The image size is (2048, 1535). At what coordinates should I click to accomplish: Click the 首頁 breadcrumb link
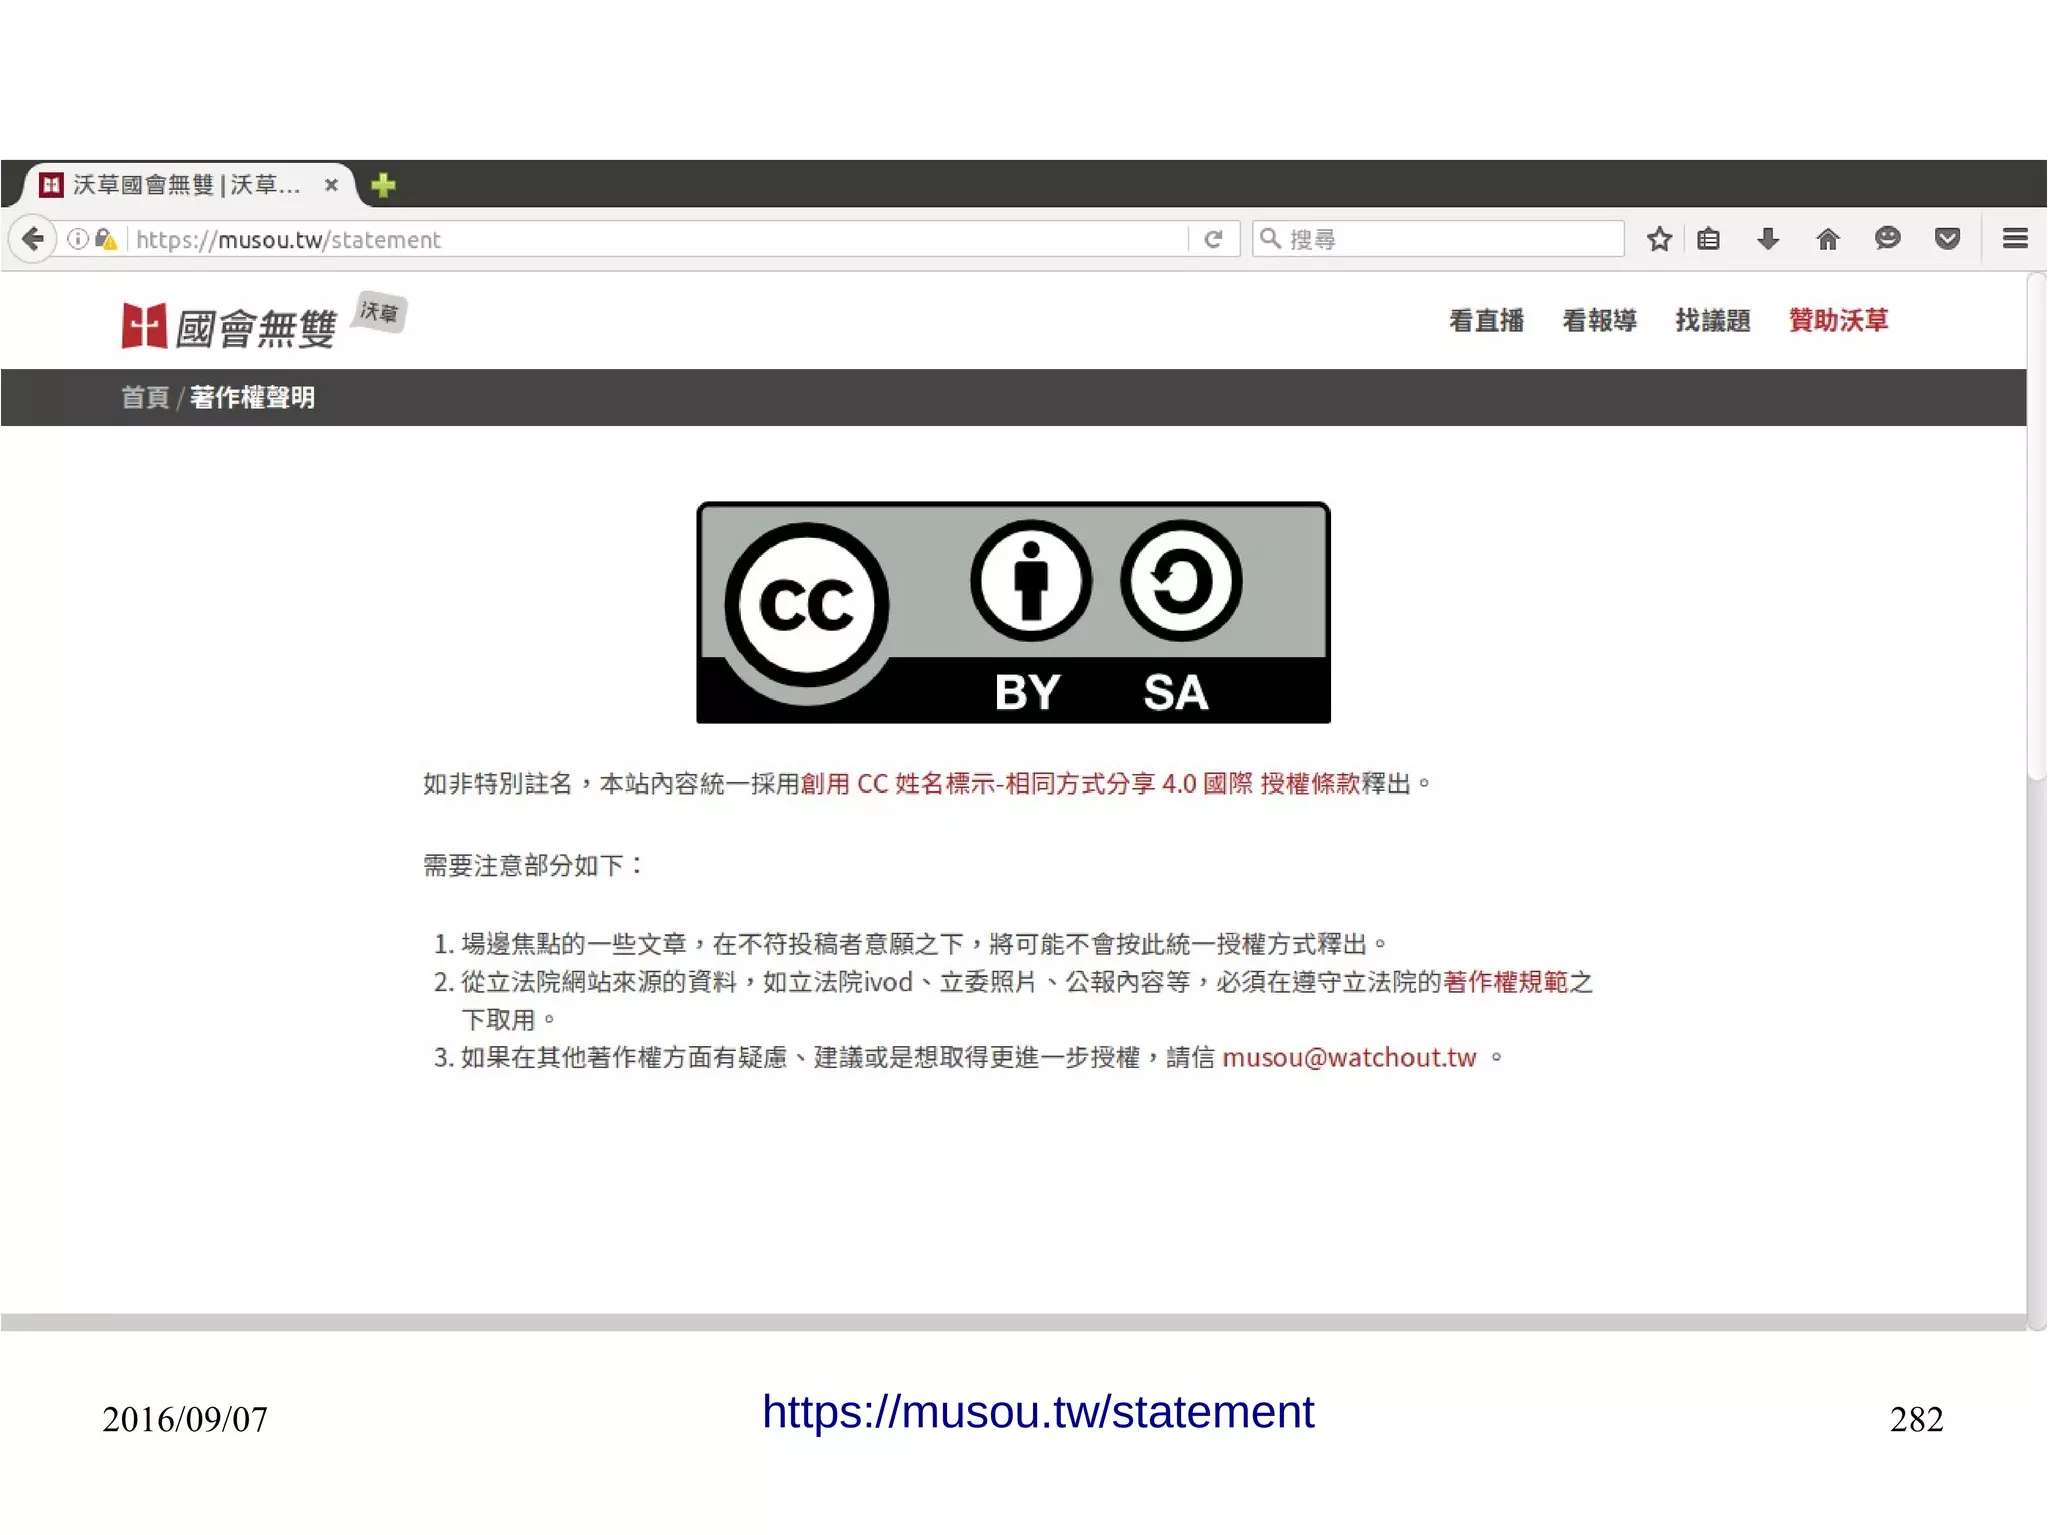tap(145, 398)
